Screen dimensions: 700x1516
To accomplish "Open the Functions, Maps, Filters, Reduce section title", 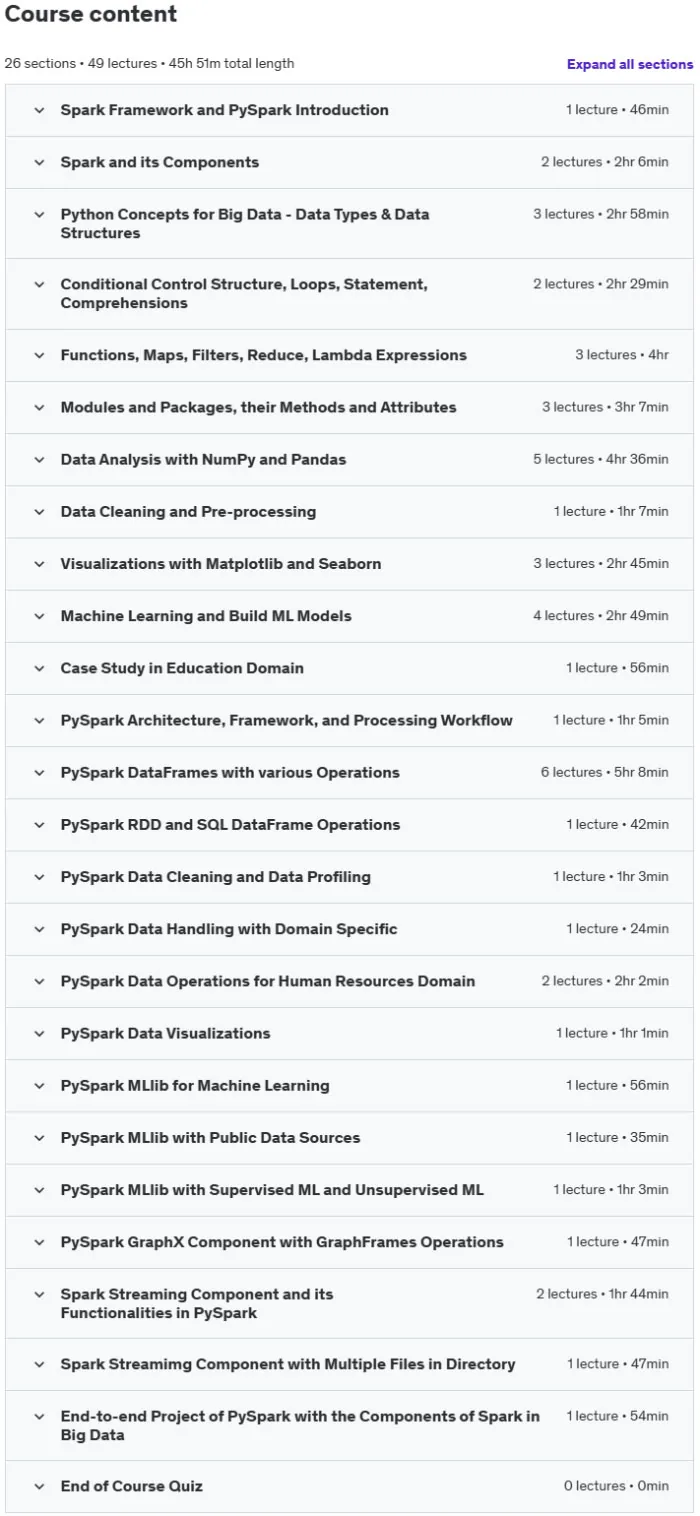I will click(263, 355).
